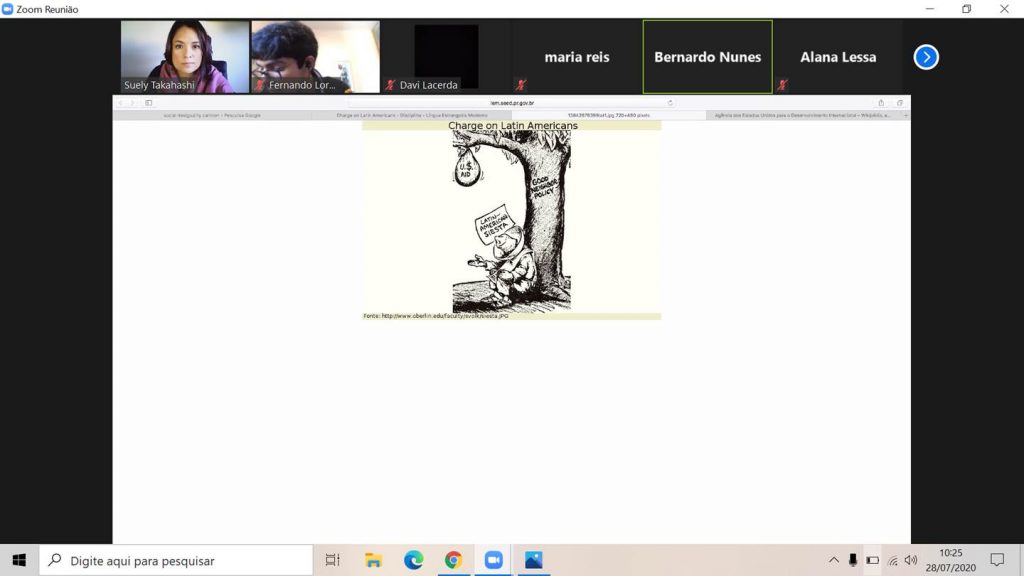Click the microphone icon in system tray
The height and width of the screenshot is (576, 1024).
[853, 560]
